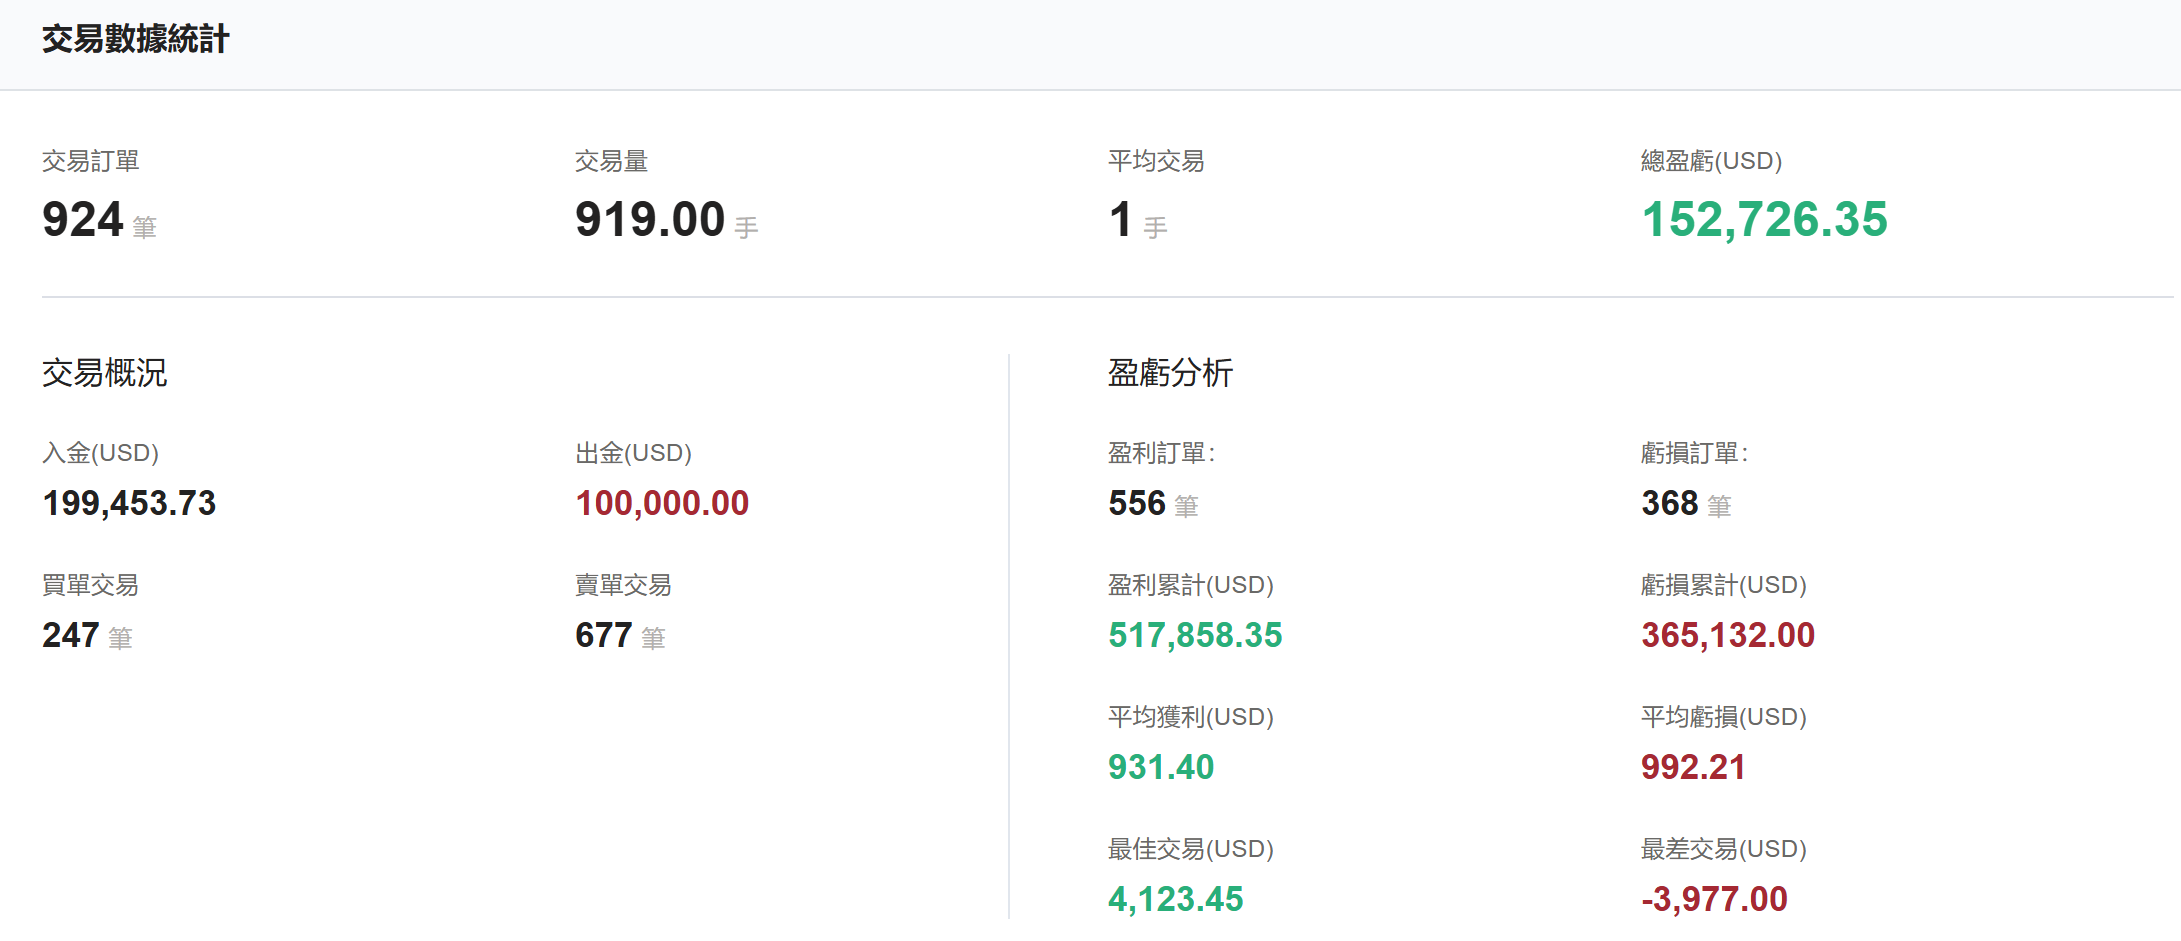Click the 556 profitable orders value
The height and width of the screenshot is (941, 2181).
click(x=1137, y=503)
